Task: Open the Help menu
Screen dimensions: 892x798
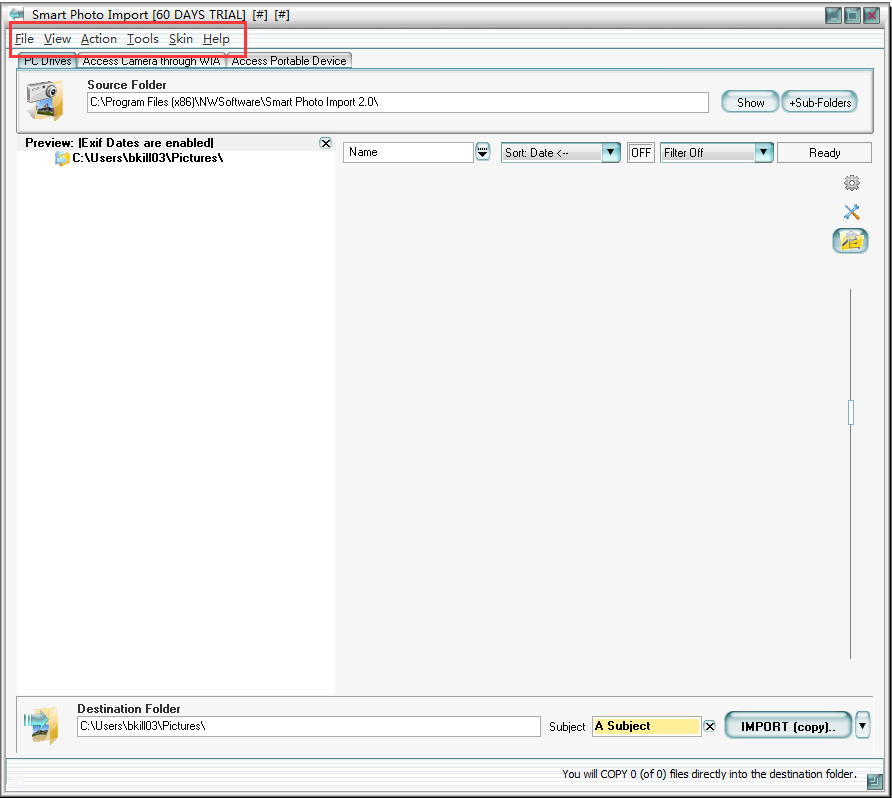Action: coord(216,39)
